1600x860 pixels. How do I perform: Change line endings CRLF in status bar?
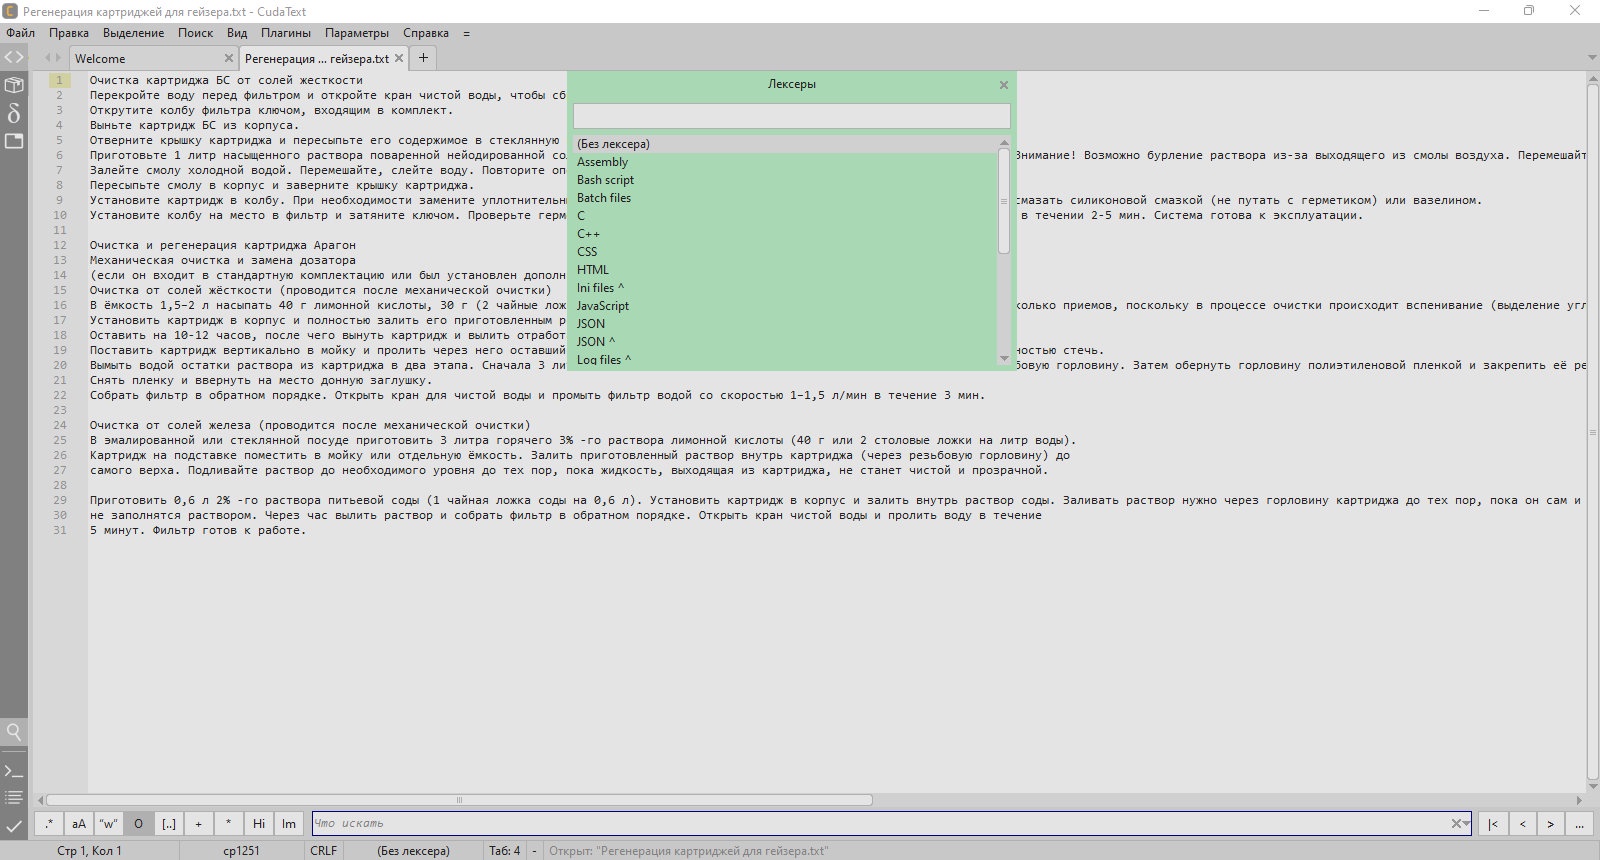(x=324, y=851)
